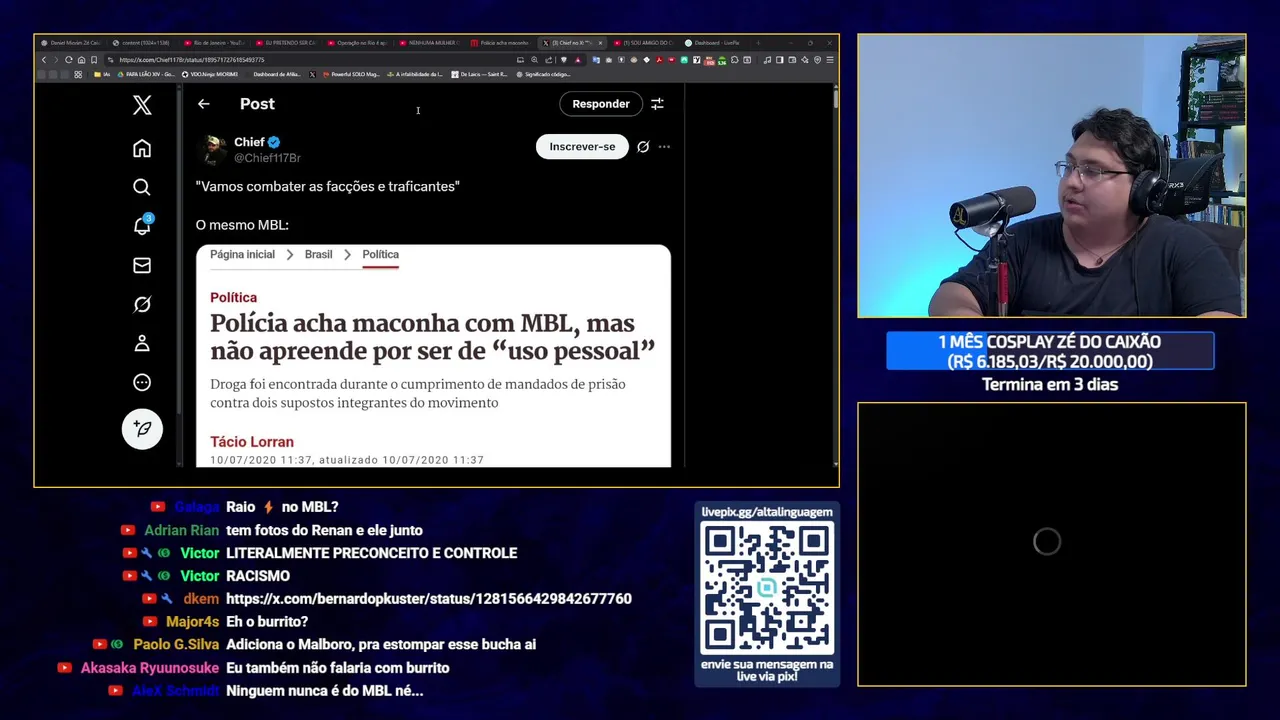Click the browser forward button
The height and width of the screenshot is (720, 1280).
56,60
